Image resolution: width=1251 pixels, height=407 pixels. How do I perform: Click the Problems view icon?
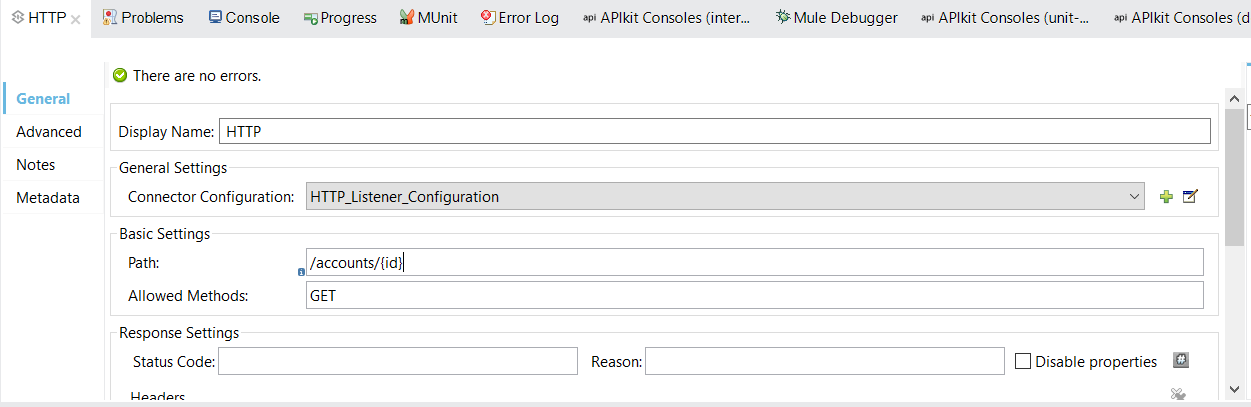tap(110, 18)
